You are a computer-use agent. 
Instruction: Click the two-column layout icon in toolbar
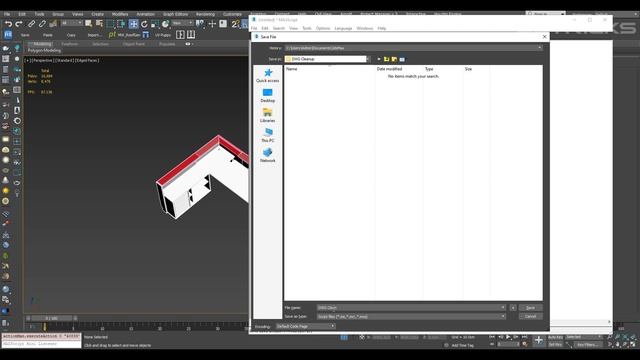[x=180, y=35]
